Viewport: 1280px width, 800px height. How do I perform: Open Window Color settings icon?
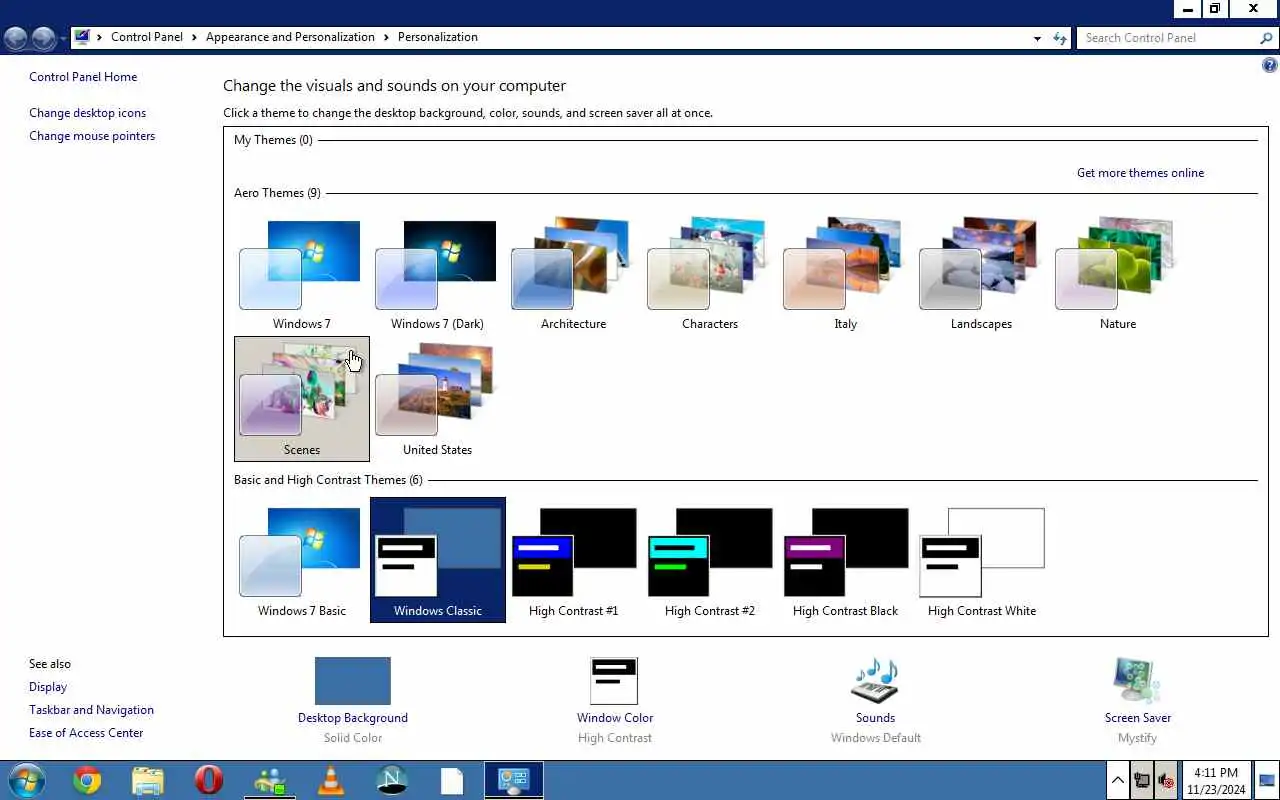click(x=614, y=681)
